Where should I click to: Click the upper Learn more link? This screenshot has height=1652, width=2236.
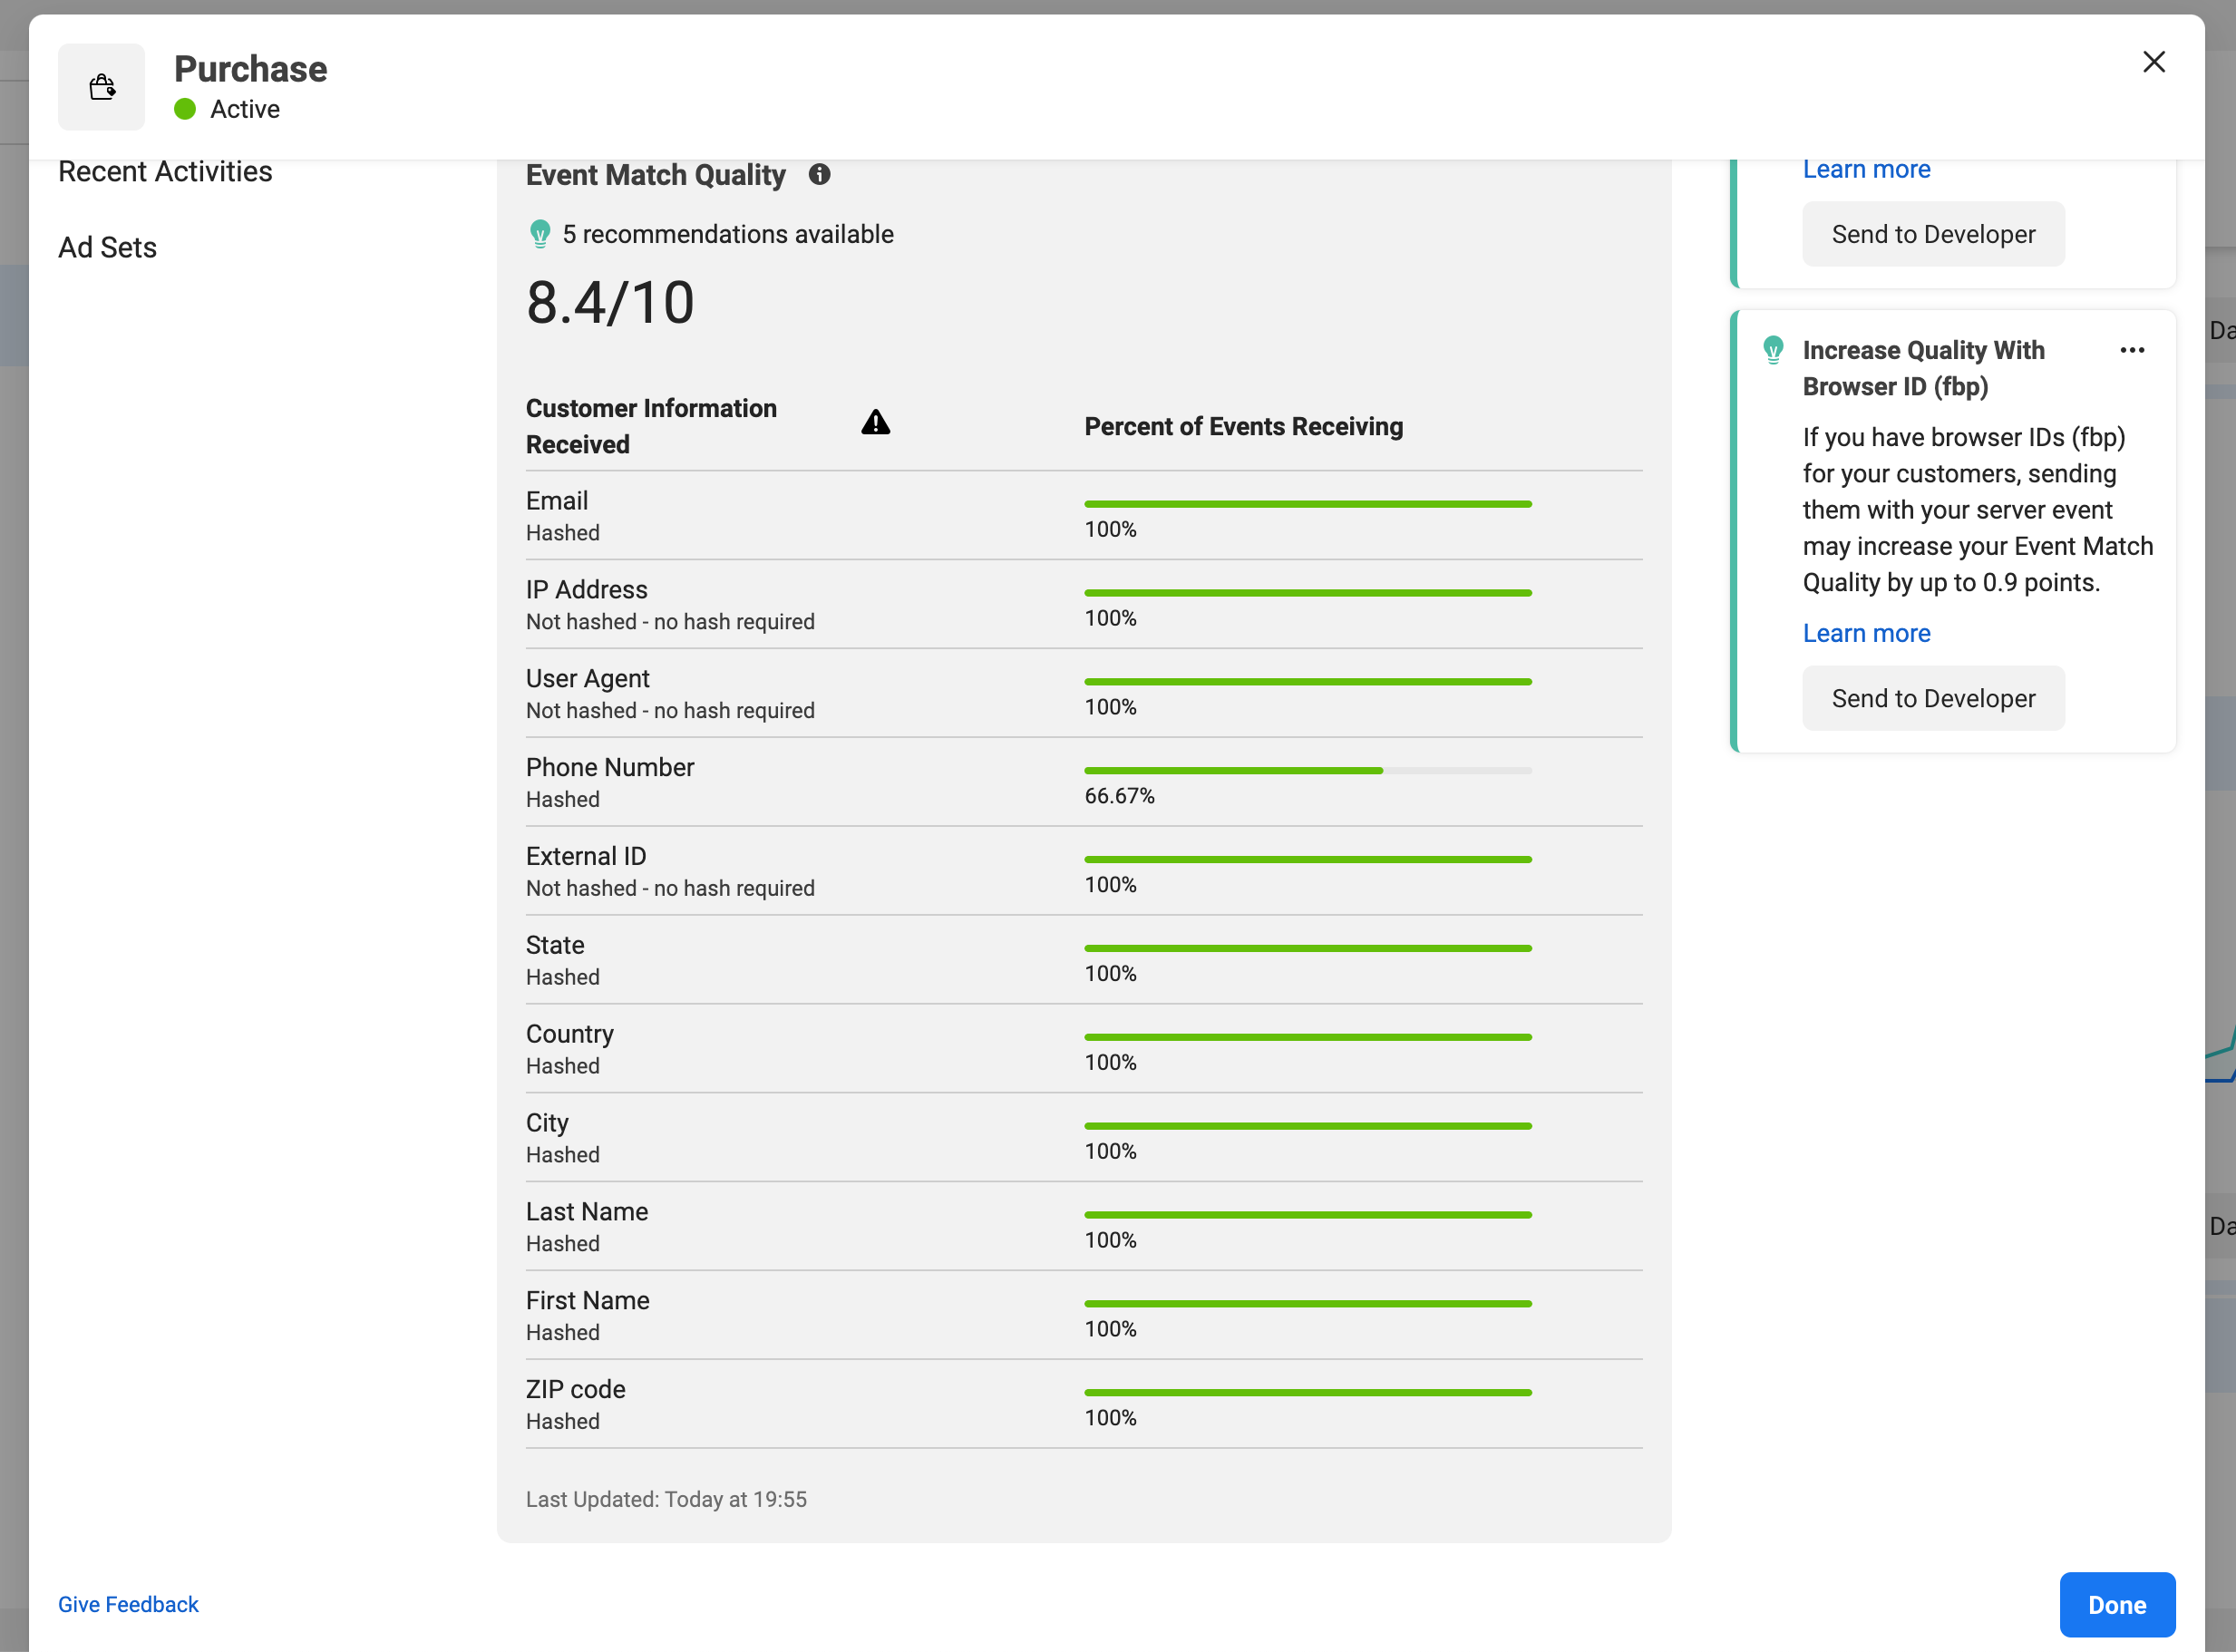click(1866, 169)
